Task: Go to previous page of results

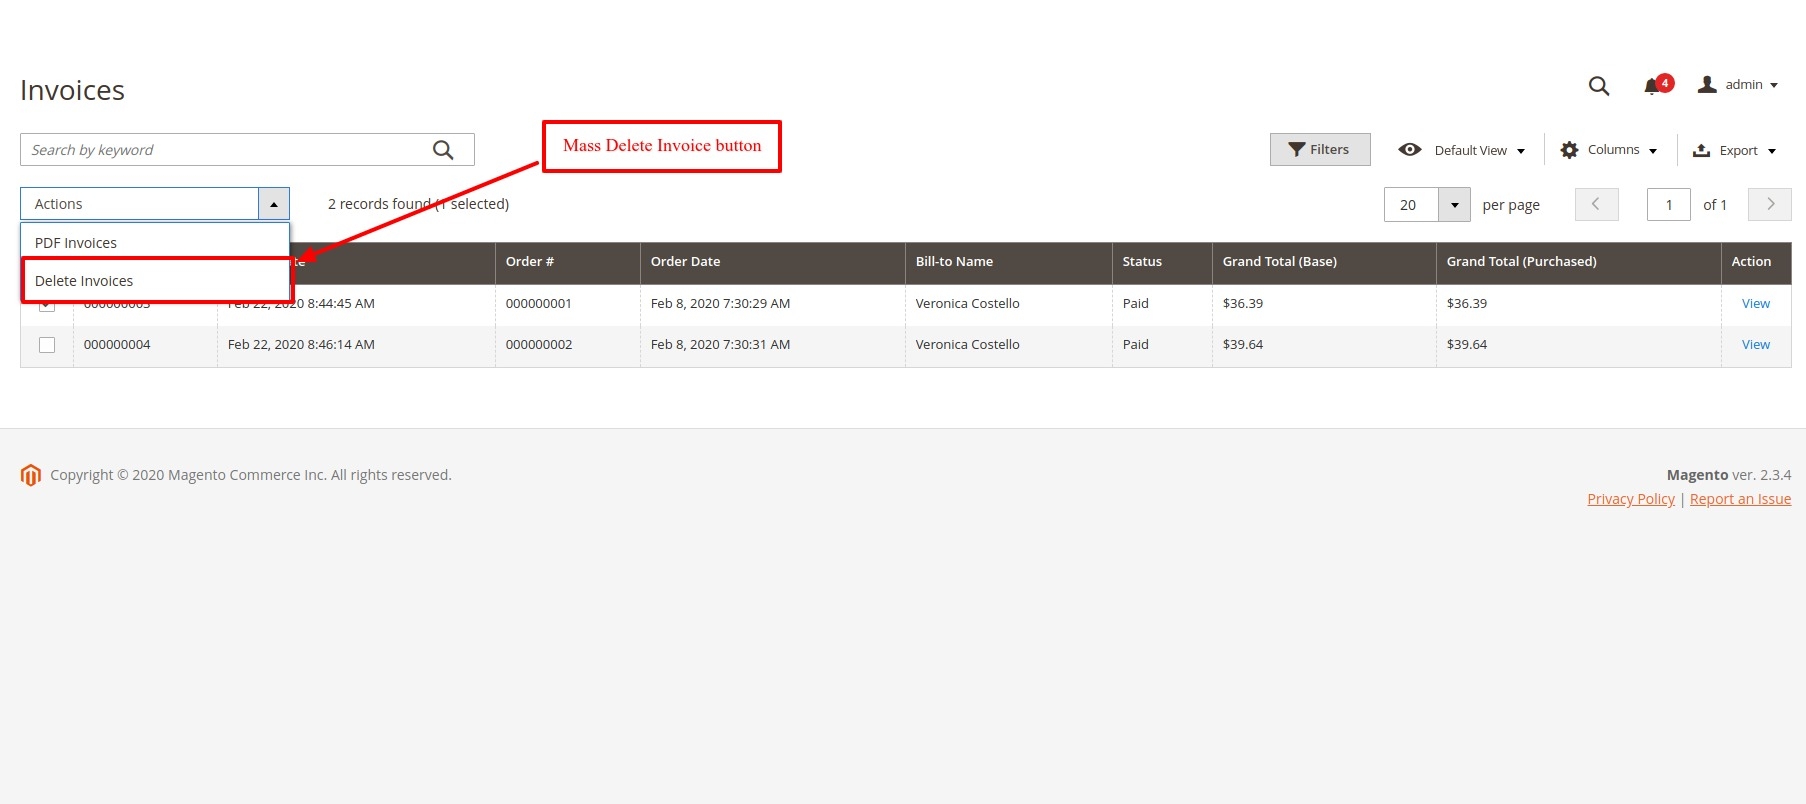Action: point(1596,204)
